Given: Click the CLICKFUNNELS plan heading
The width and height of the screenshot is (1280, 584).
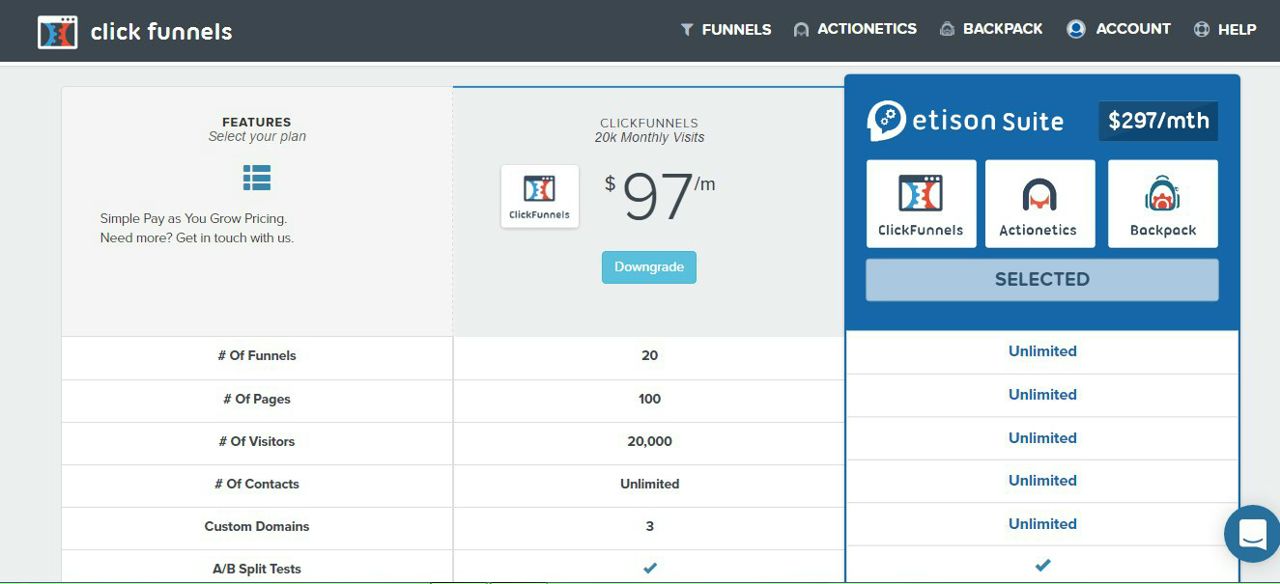Looking at the screenshot, I should pyautogui.click(x=649, y=123).
